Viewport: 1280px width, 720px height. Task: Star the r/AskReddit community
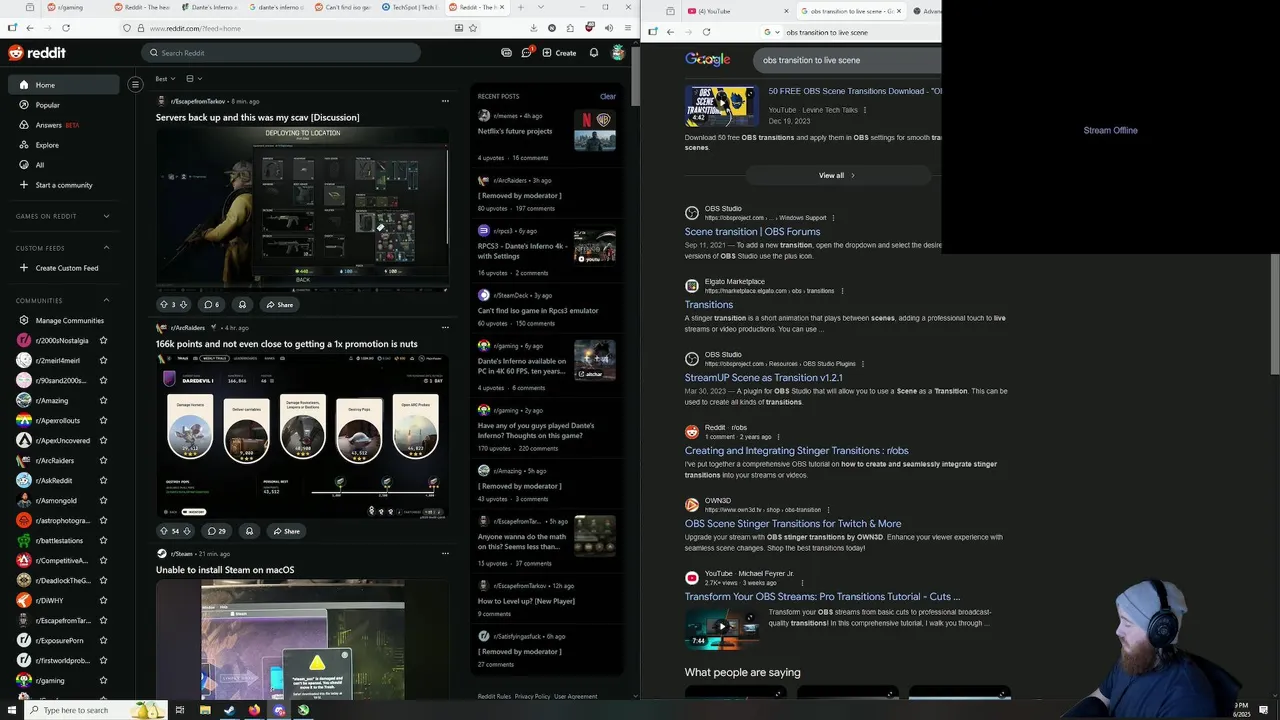tap(103, 480)
